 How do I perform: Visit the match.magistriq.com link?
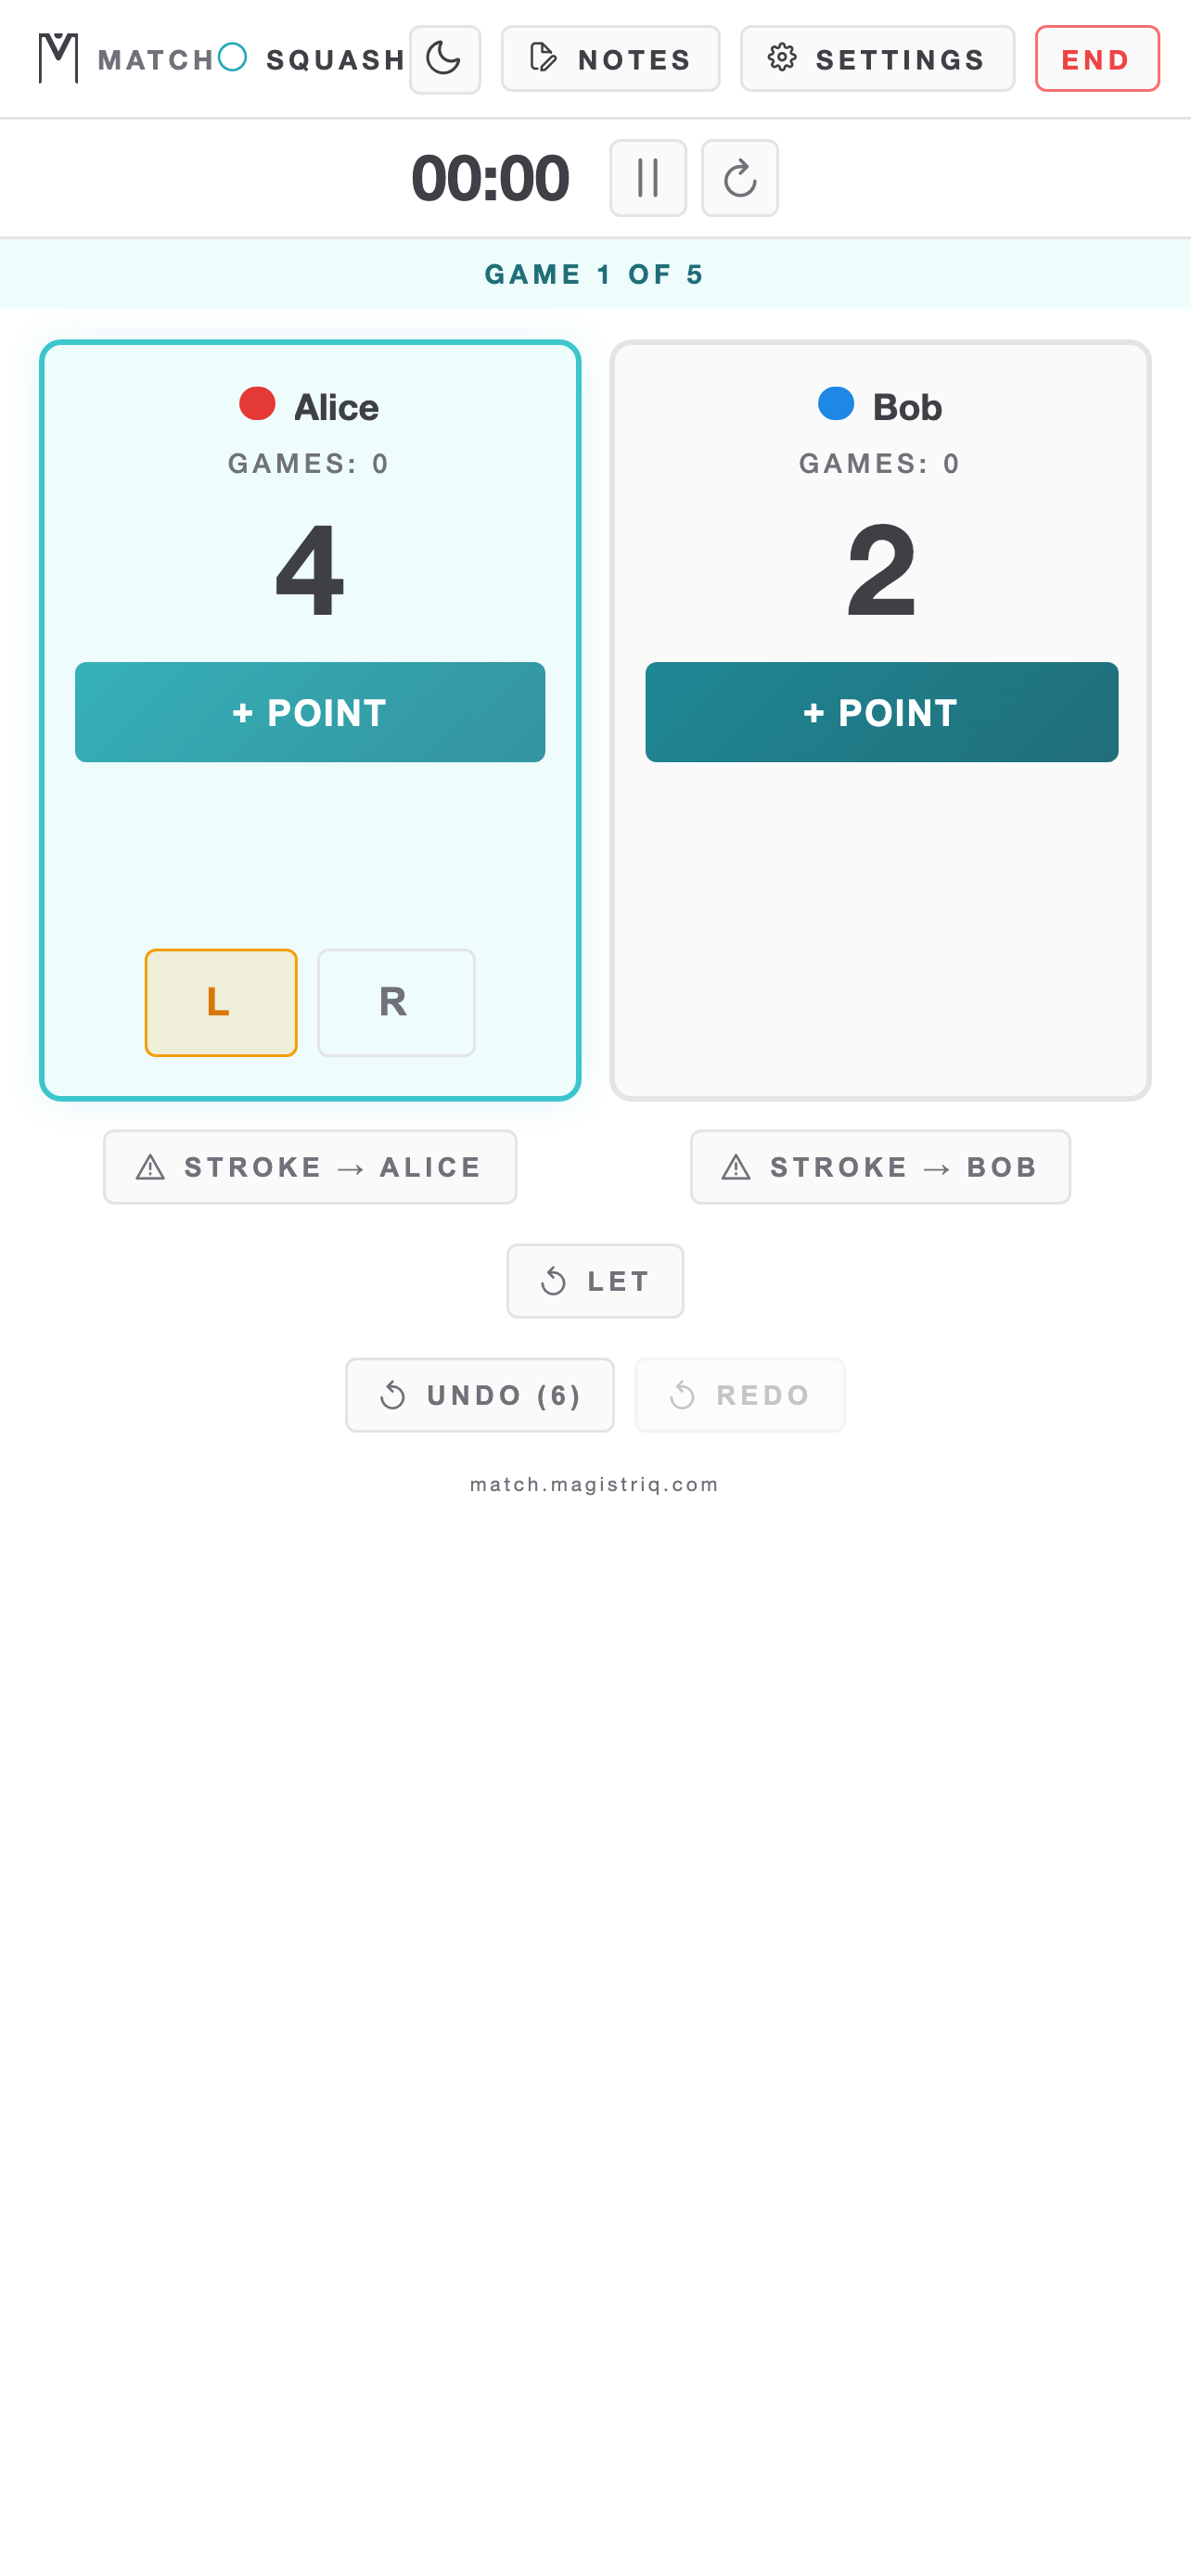595,1484
